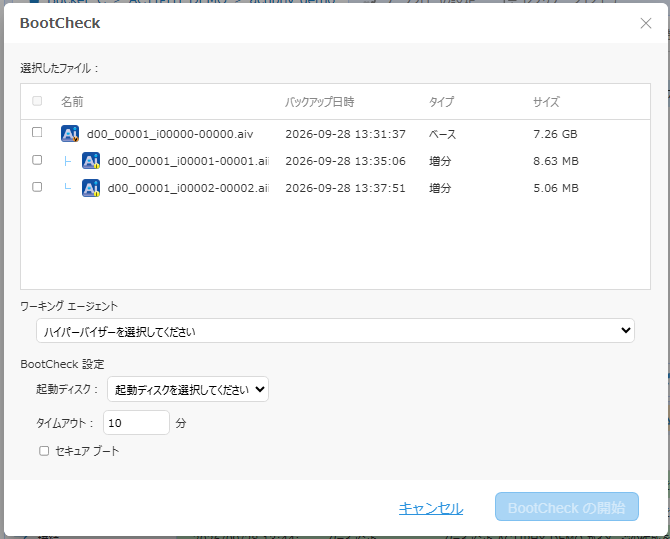
Task: Select the file name d00_00001_i00002-00002.aii
Action: [188, 188]
